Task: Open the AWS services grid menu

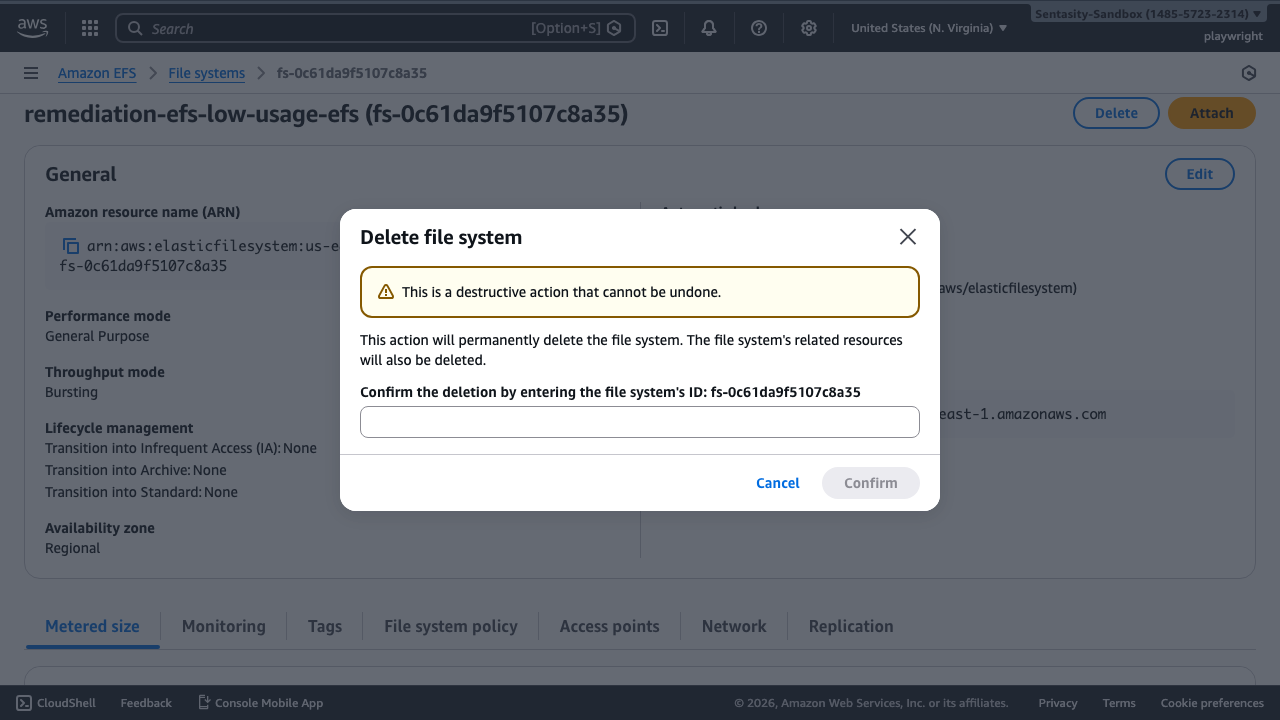Action: pyautogui.click(x=89, y=27)
